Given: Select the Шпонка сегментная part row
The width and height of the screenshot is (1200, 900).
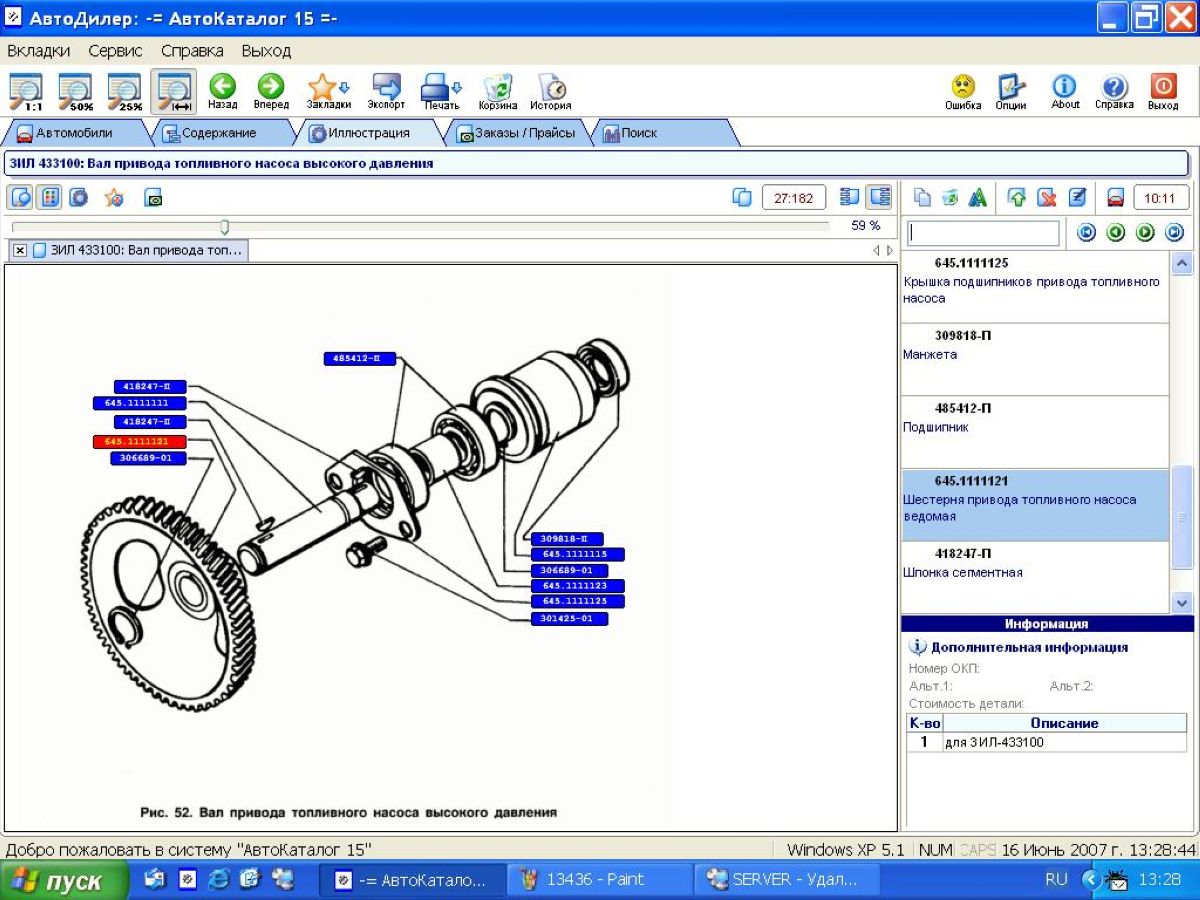Looking at the screenshot, I should [1034, 577].
